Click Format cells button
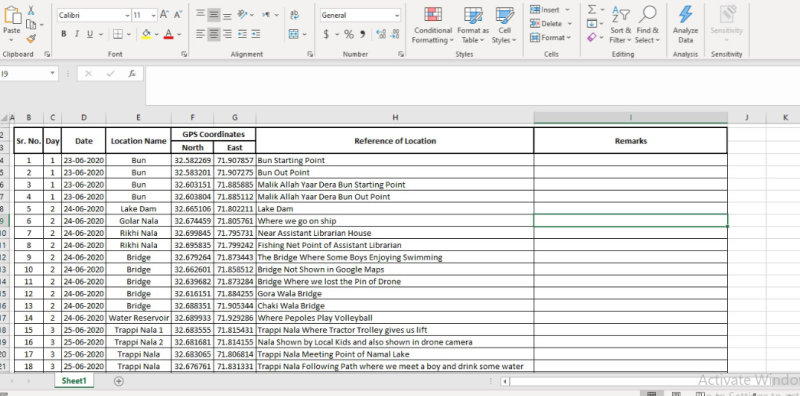The image size is (800, 396). click(x=551, y=37)
